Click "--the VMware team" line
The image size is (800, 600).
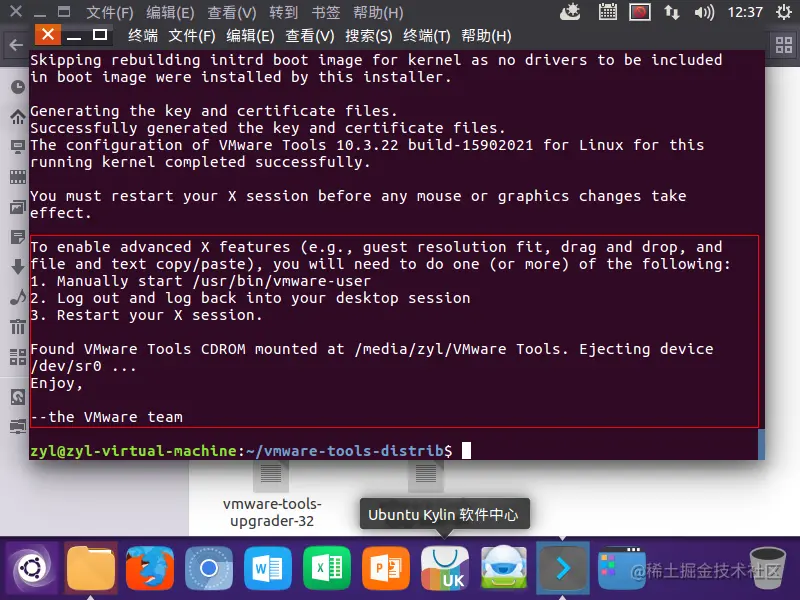click(106, 417)
